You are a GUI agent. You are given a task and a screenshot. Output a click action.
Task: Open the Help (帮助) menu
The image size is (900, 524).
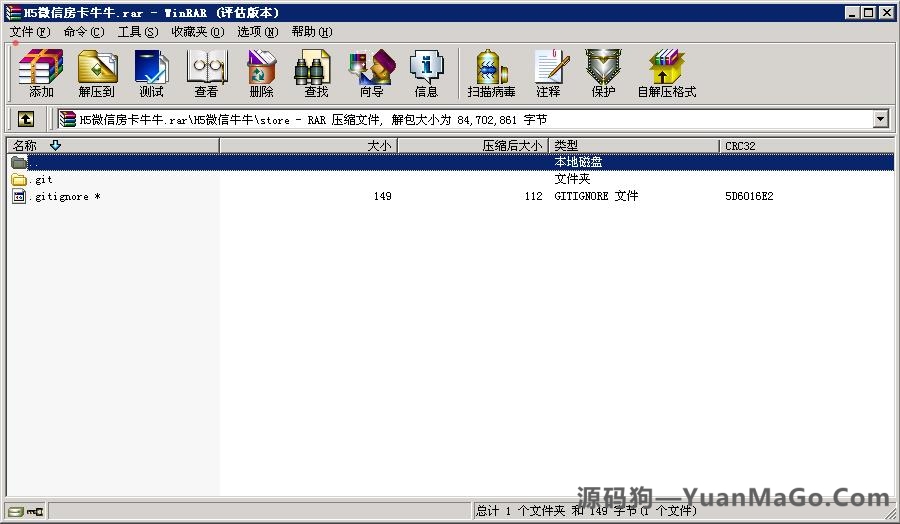pyautogui.click(x=312, y=32)
